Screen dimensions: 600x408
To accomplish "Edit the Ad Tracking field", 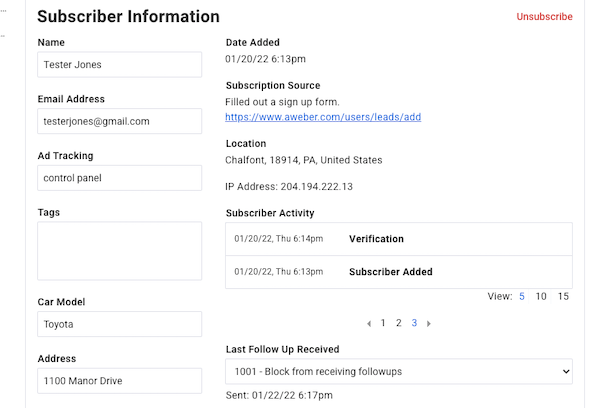I will (119, 178).
